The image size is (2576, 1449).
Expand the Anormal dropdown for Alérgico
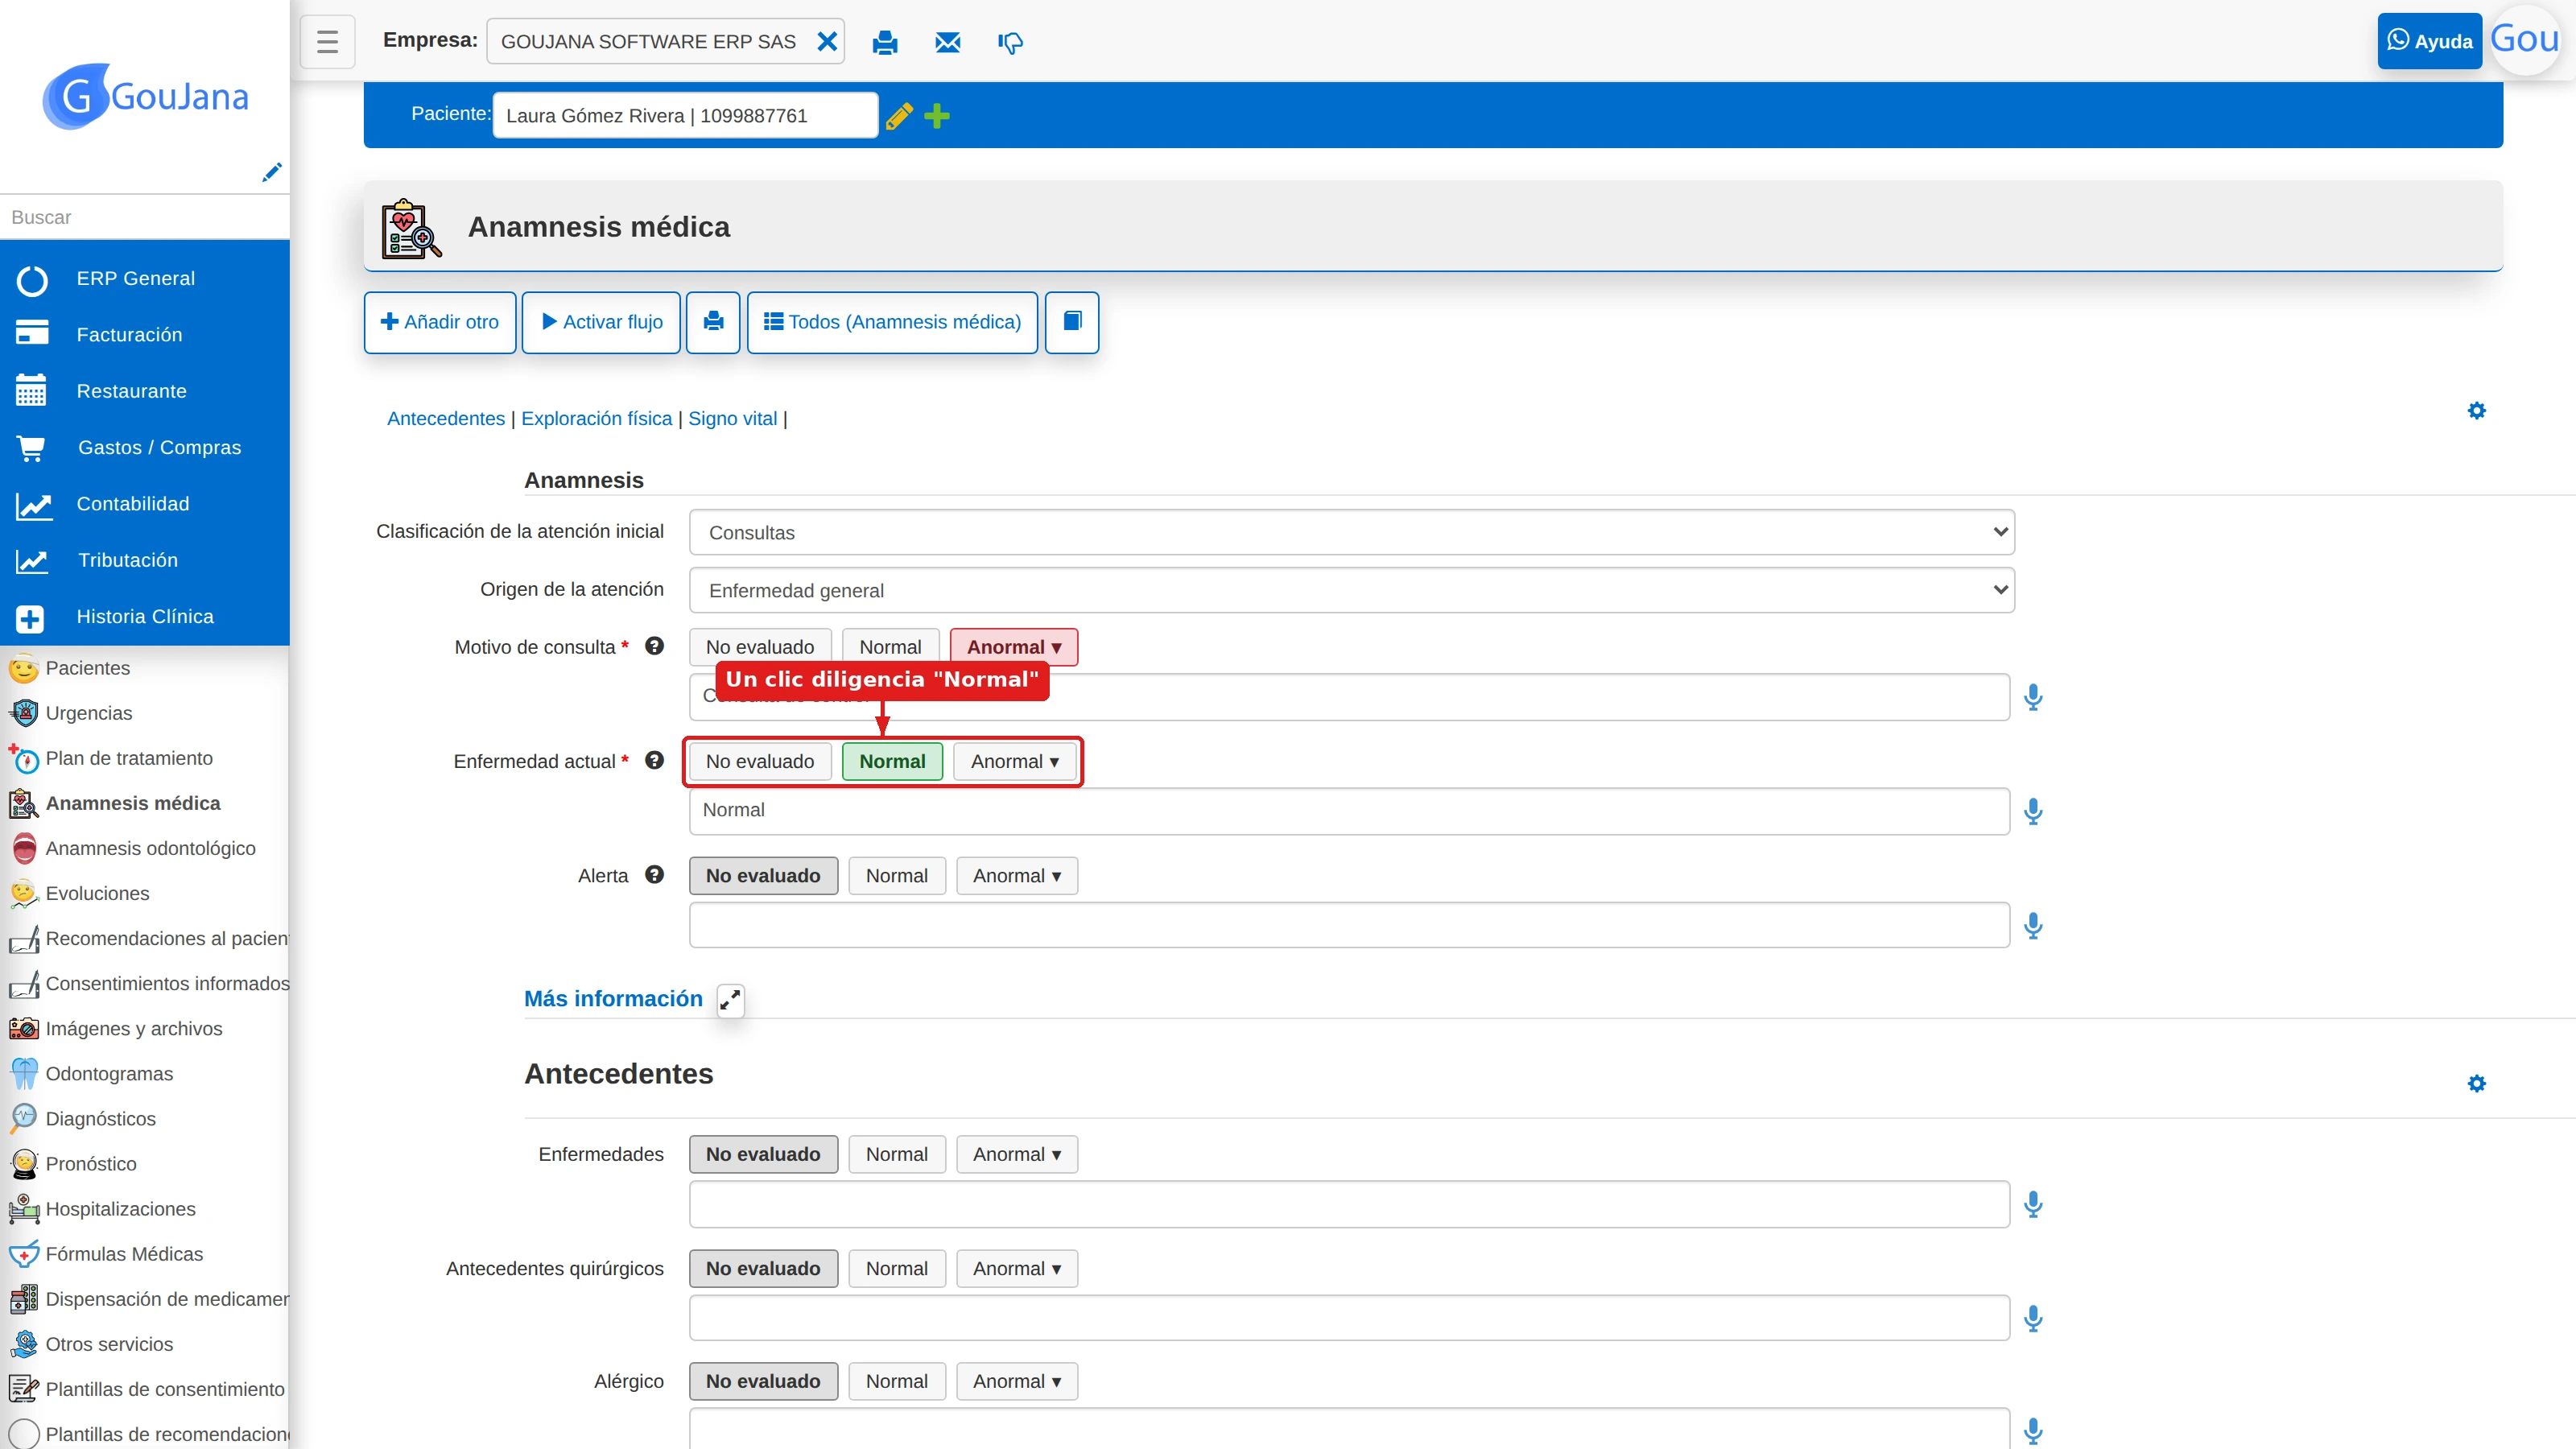point(1016,1381)
